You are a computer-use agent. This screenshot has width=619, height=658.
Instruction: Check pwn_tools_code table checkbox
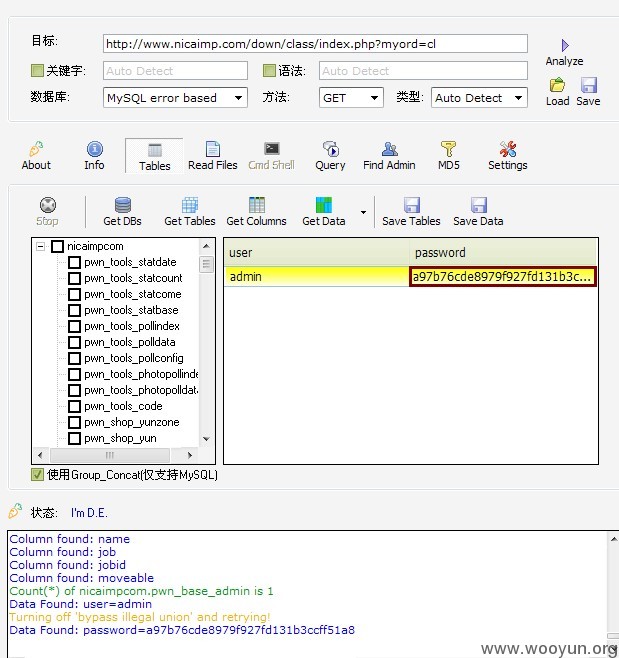[x=74, y=407]
